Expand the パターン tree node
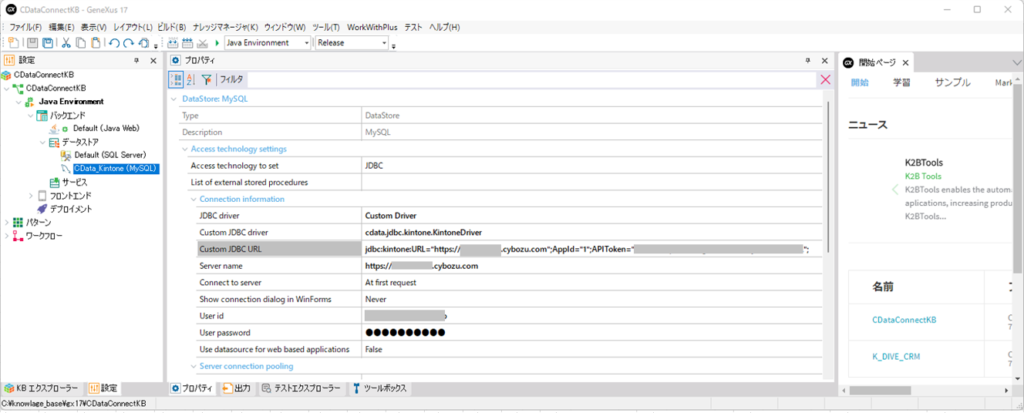Screen dimensions: 1024x413 (x=7, y=222)
